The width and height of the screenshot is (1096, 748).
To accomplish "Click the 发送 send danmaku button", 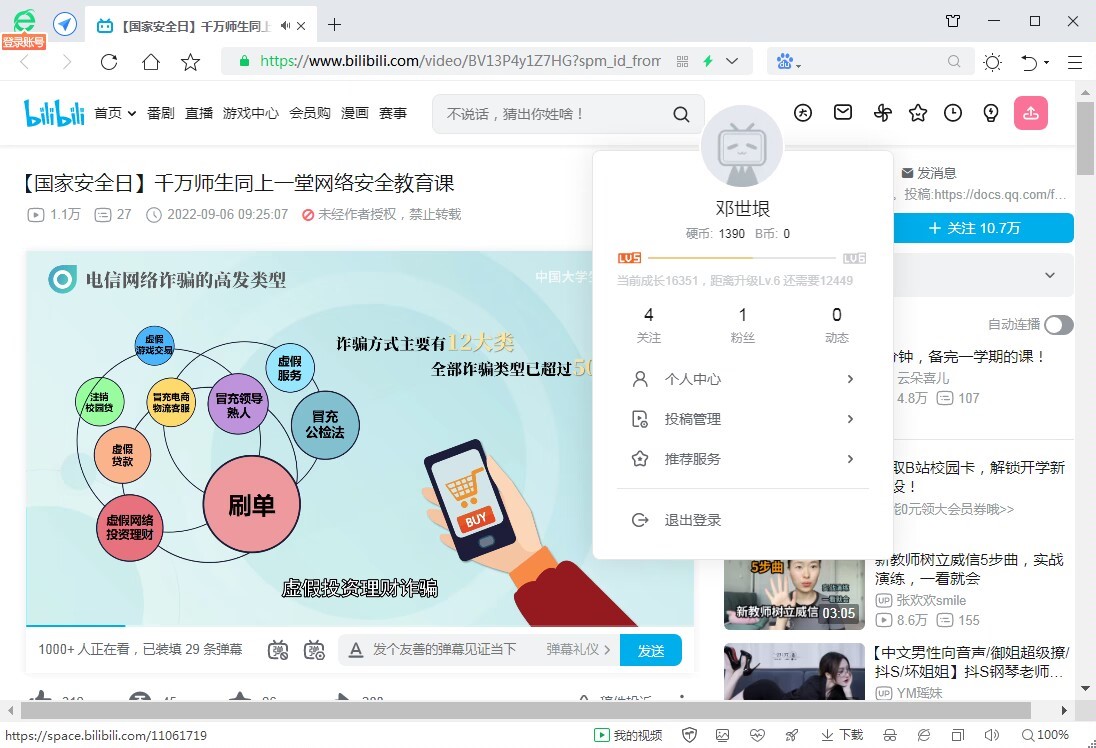I will (650, 650).
